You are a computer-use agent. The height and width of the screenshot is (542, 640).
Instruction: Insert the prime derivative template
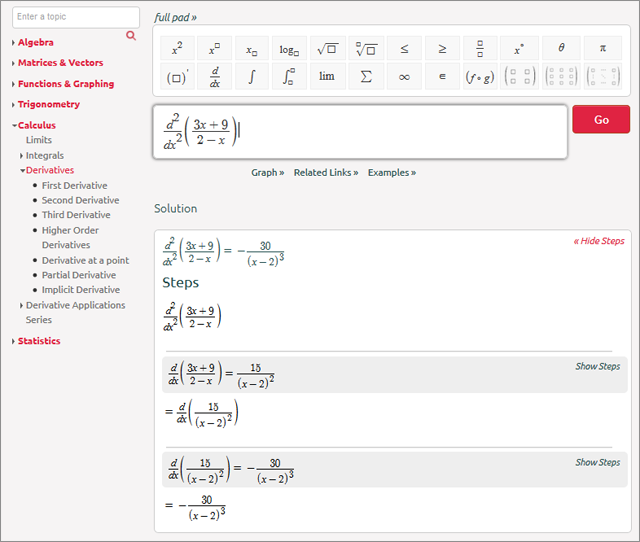(177, 76)
